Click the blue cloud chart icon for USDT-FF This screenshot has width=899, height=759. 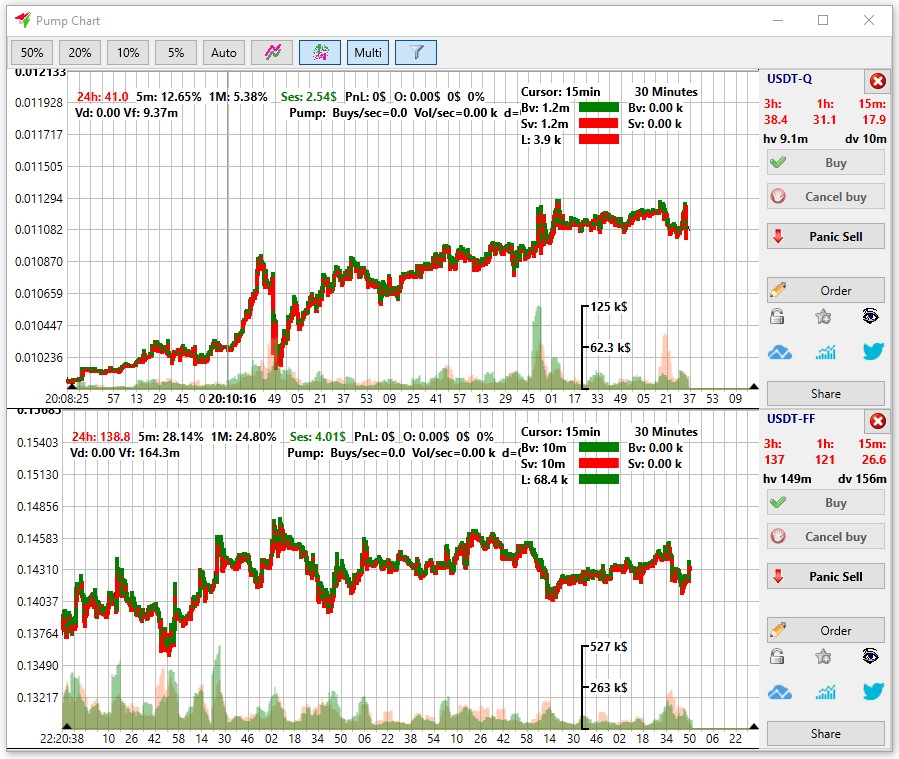coord(779,691)
